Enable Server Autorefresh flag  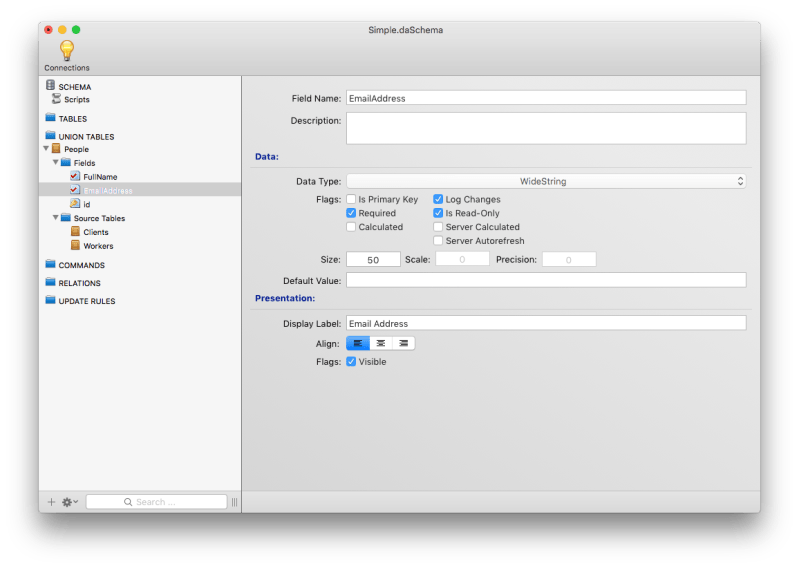click(x=438, y=240)
